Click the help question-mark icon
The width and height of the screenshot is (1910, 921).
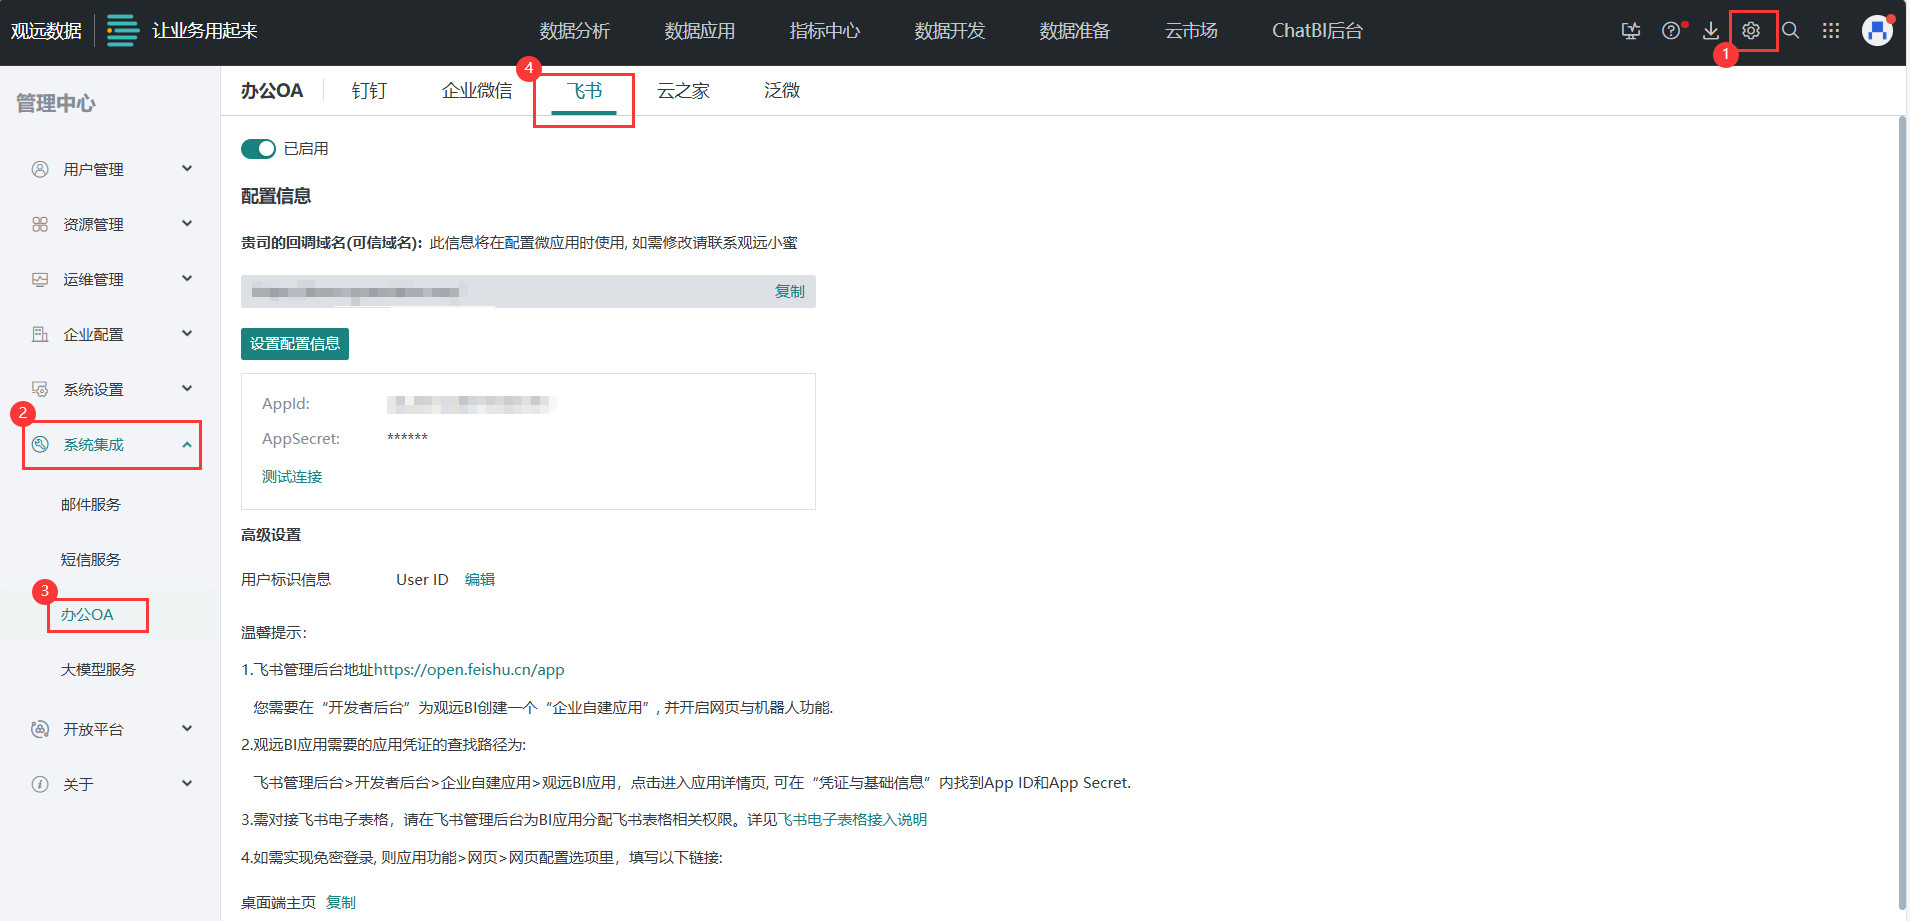1671,31
